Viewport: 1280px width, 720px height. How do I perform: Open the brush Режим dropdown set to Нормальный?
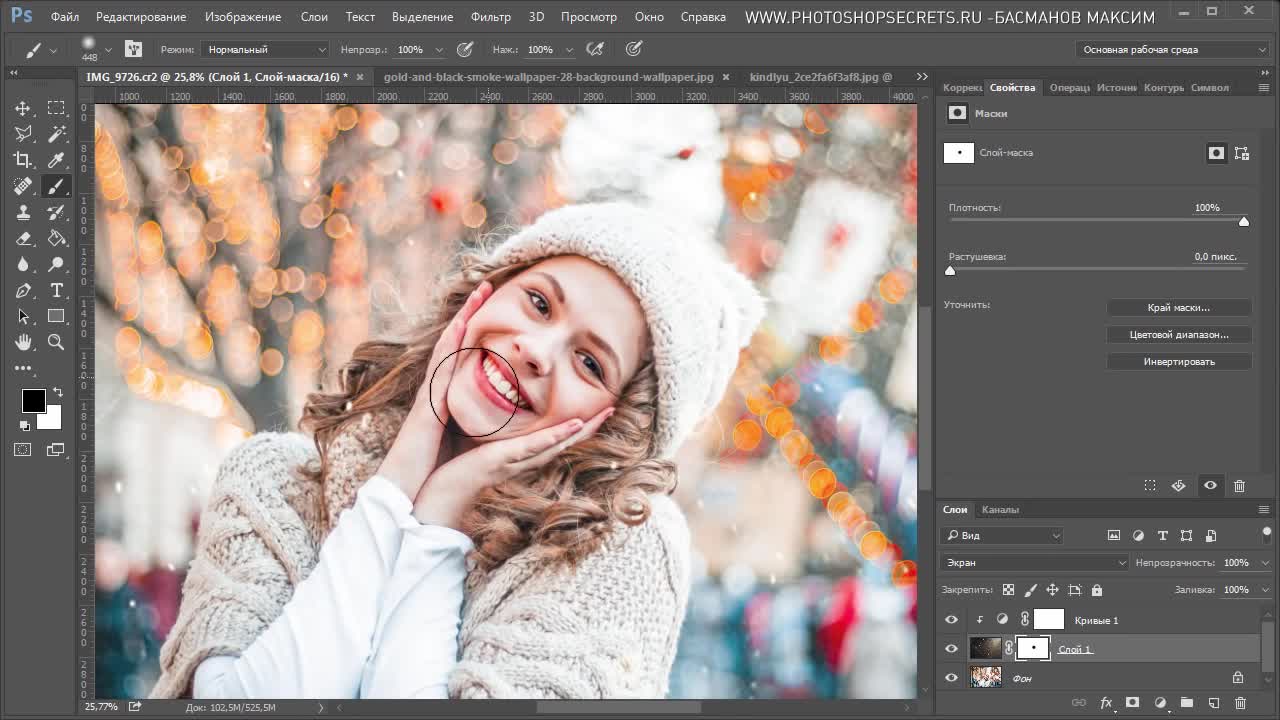point(264,49)
